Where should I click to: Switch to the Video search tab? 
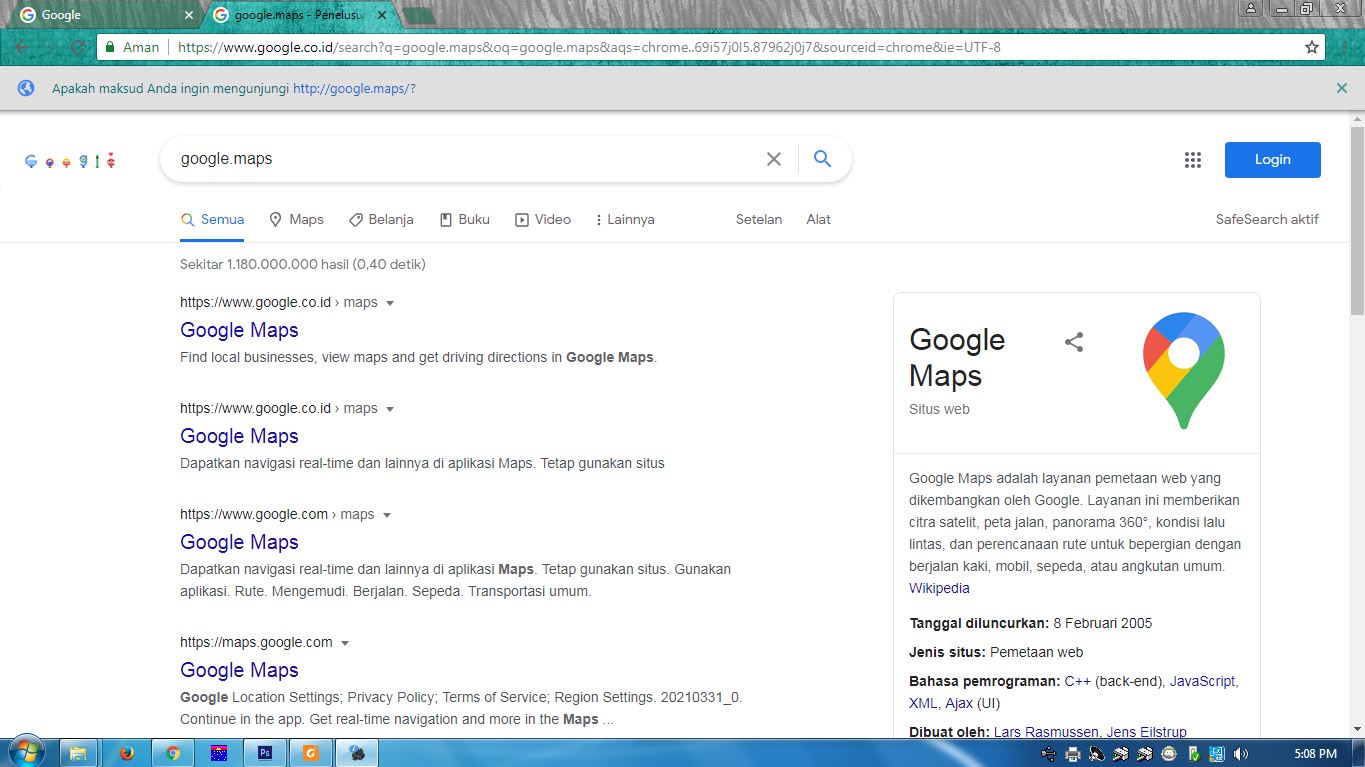click(543, 219)
